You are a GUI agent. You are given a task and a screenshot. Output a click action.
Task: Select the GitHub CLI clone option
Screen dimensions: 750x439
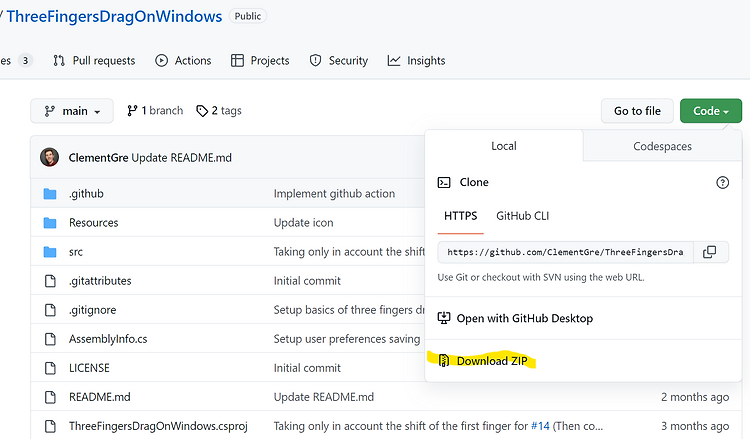coord(522,216)
